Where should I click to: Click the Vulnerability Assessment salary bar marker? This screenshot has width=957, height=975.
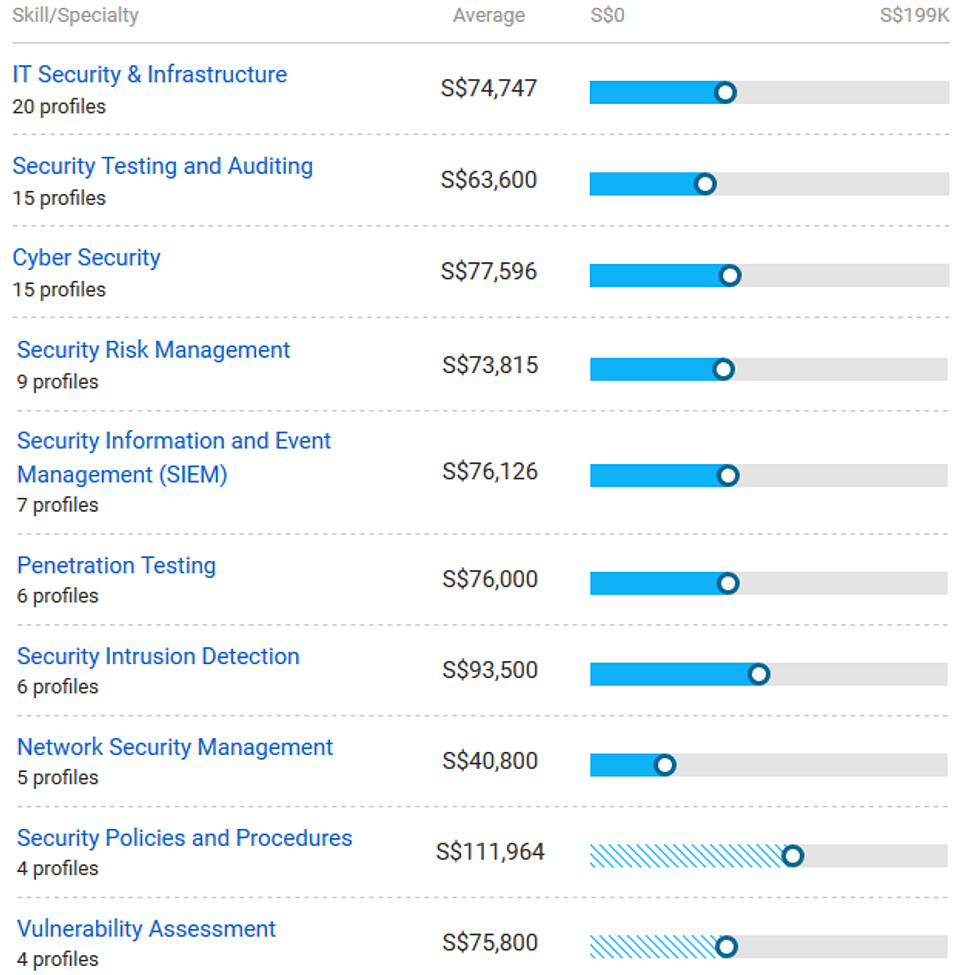click(x=727, y=947)
